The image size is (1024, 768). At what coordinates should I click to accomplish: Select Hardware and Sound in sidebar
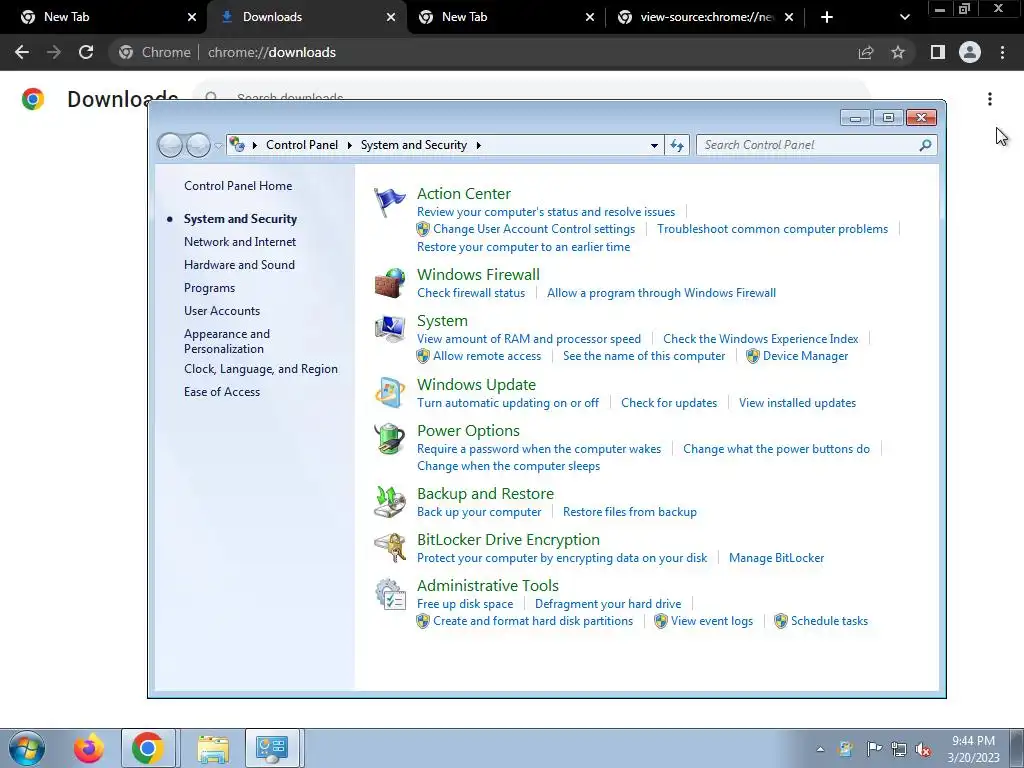(x=239, y=264)
